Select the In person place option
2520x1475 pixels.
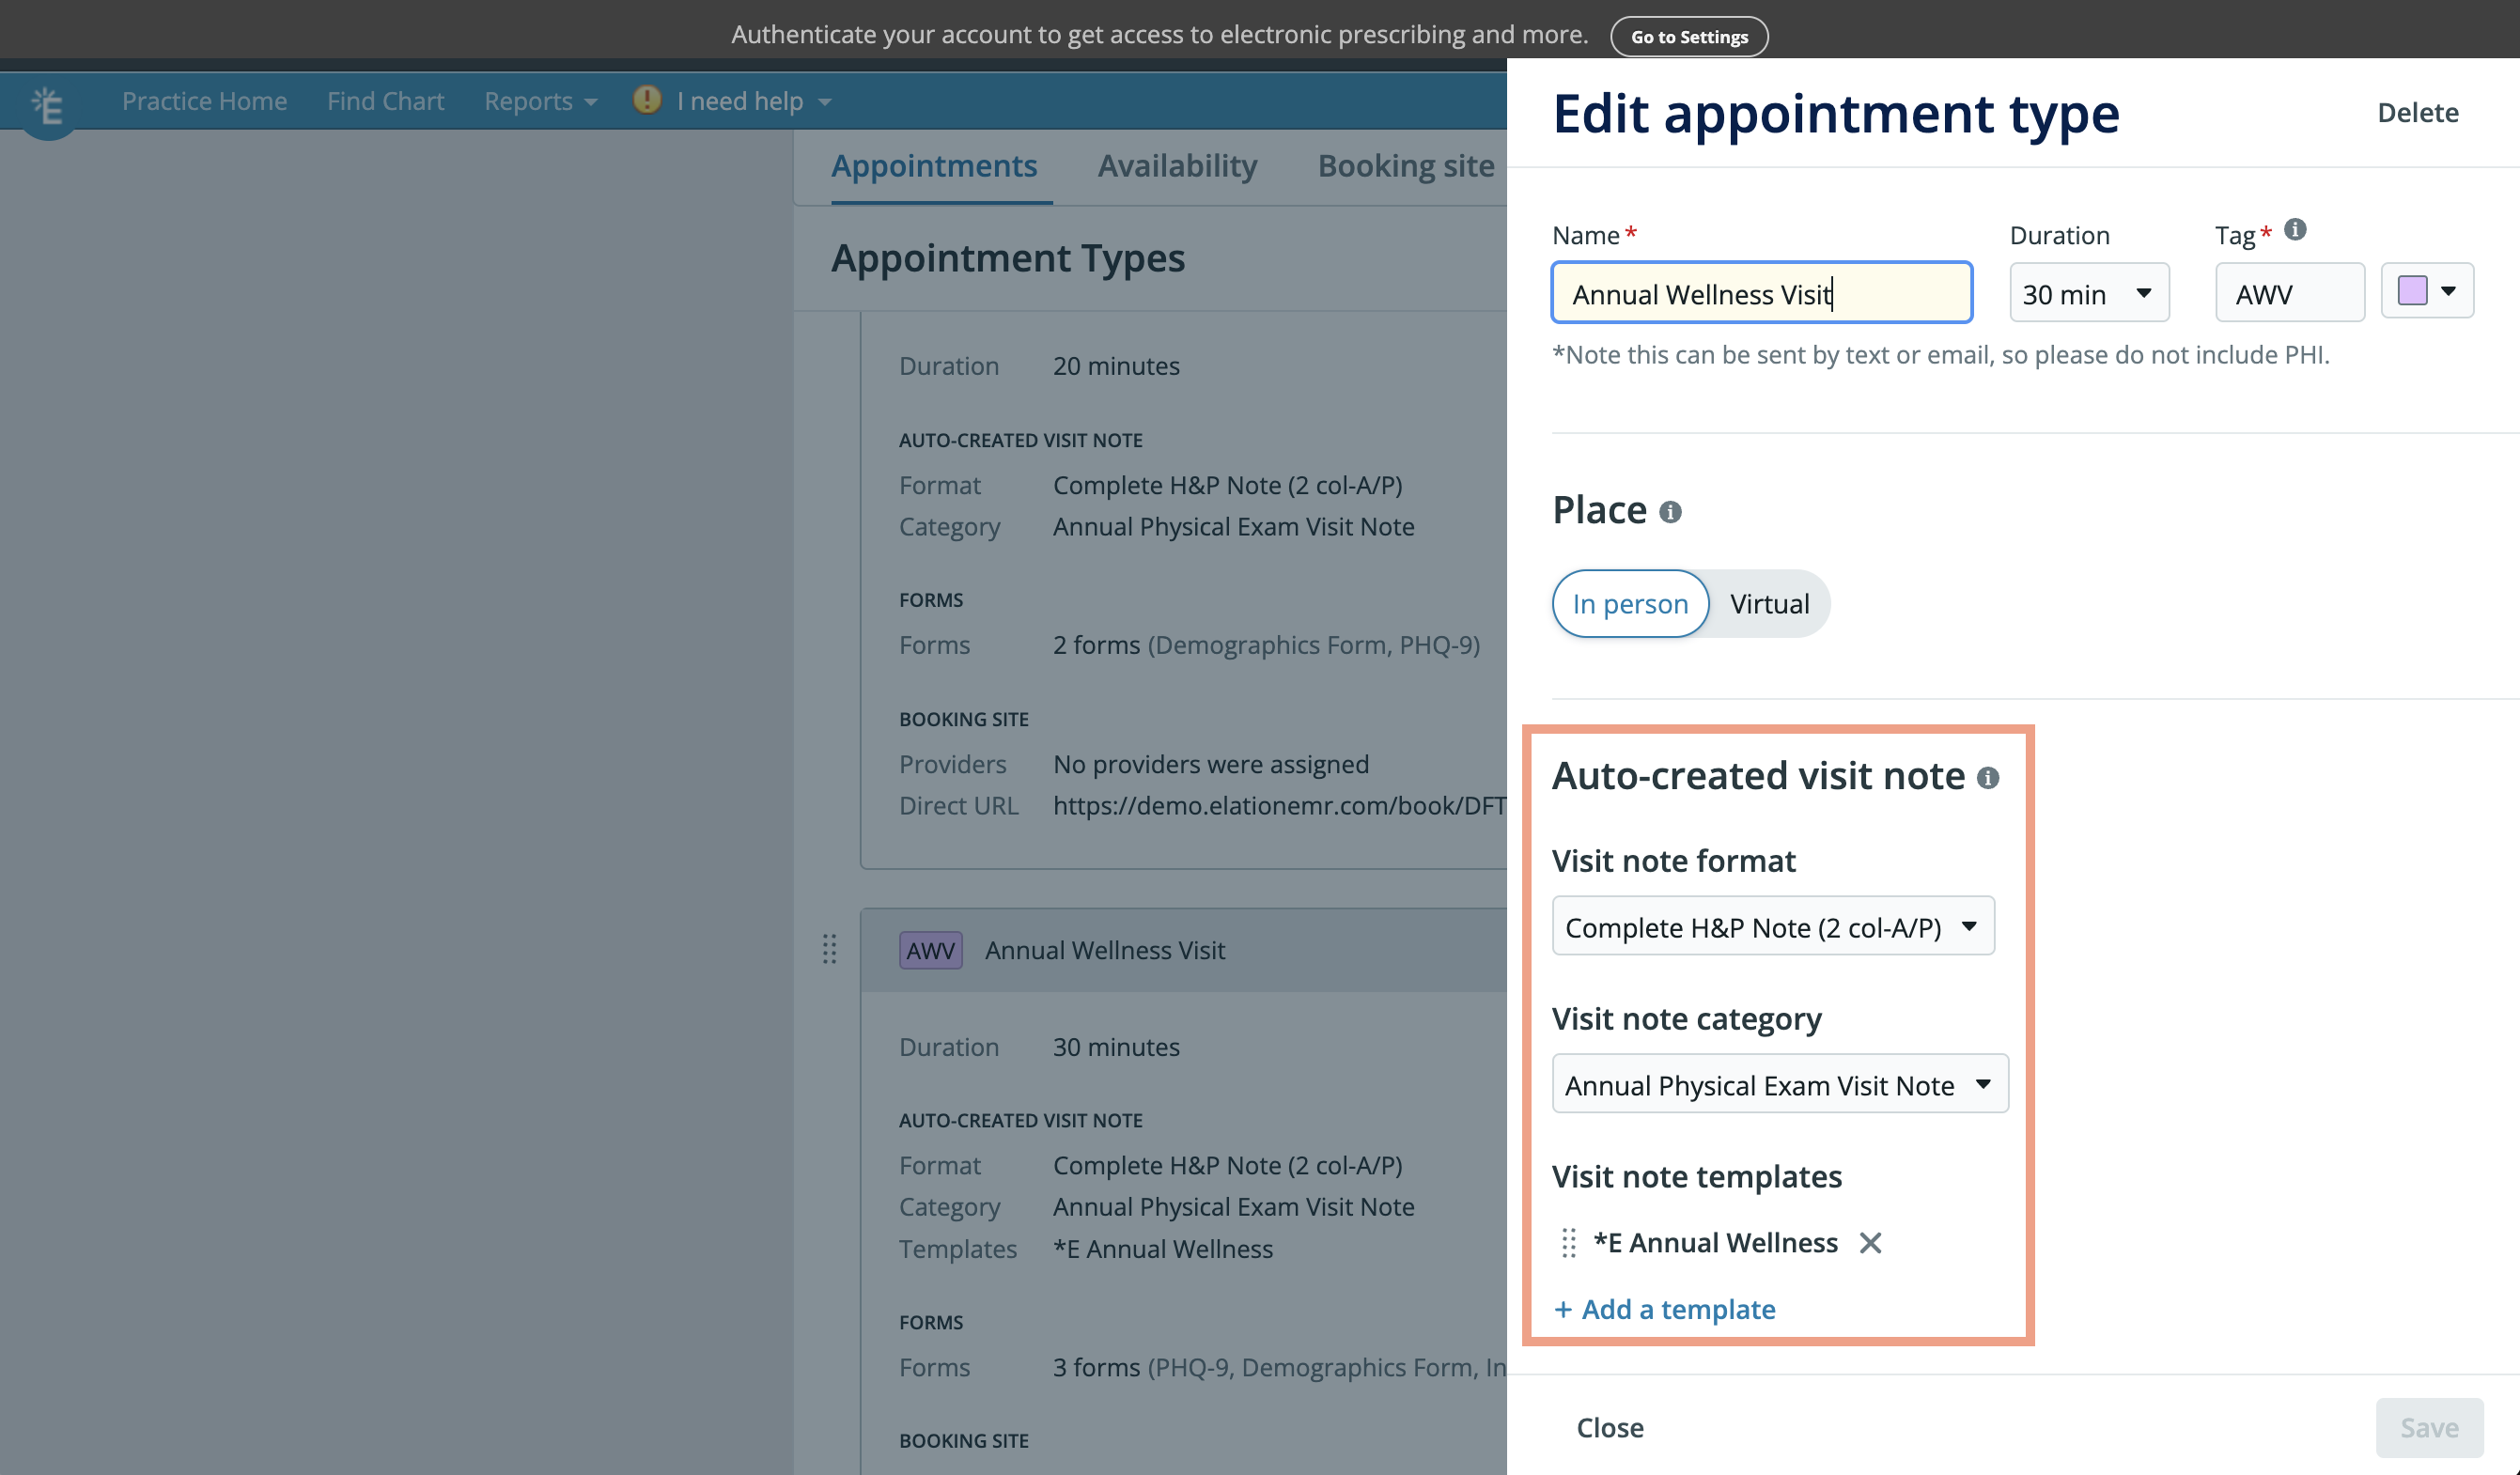tap(1629, 603)
